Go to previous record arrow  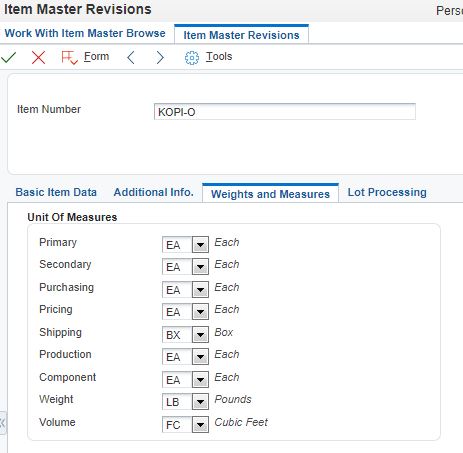(x=131, y=57)
